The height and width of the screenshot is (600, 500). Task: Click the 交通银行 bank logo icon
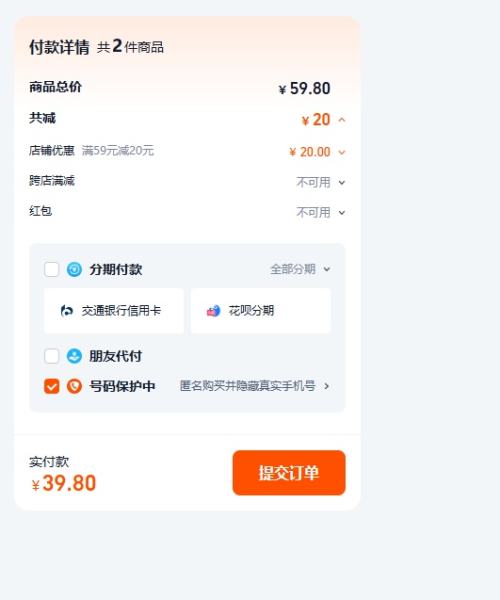click(67, 310)
